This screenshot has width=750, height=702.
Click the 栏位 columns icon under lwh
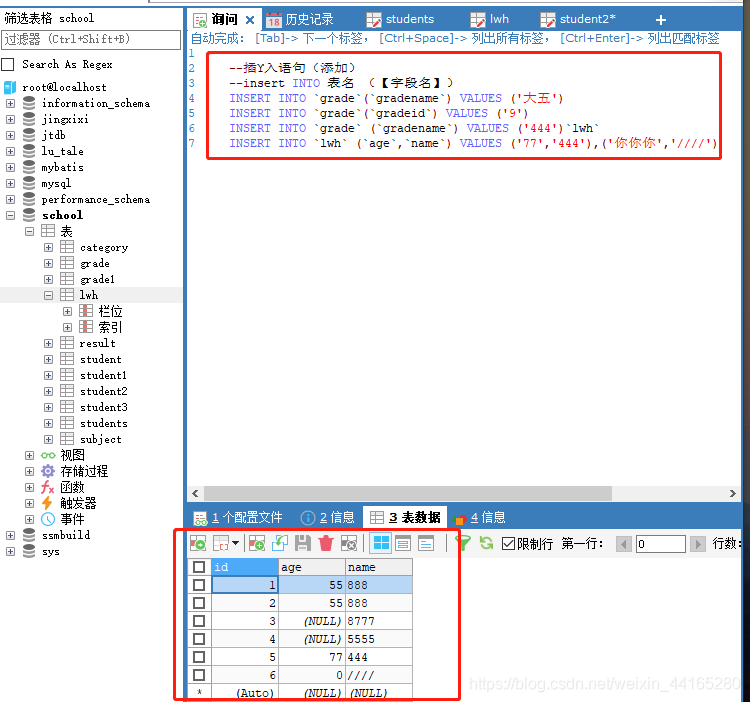(x=86, y=311)
